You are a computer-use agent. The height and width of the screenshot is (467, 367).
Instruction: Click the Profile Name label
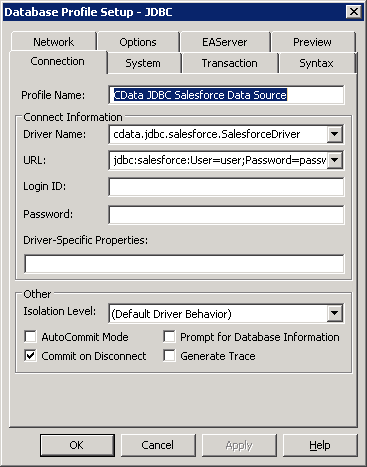pyautogui.click(x=53, y=95)
